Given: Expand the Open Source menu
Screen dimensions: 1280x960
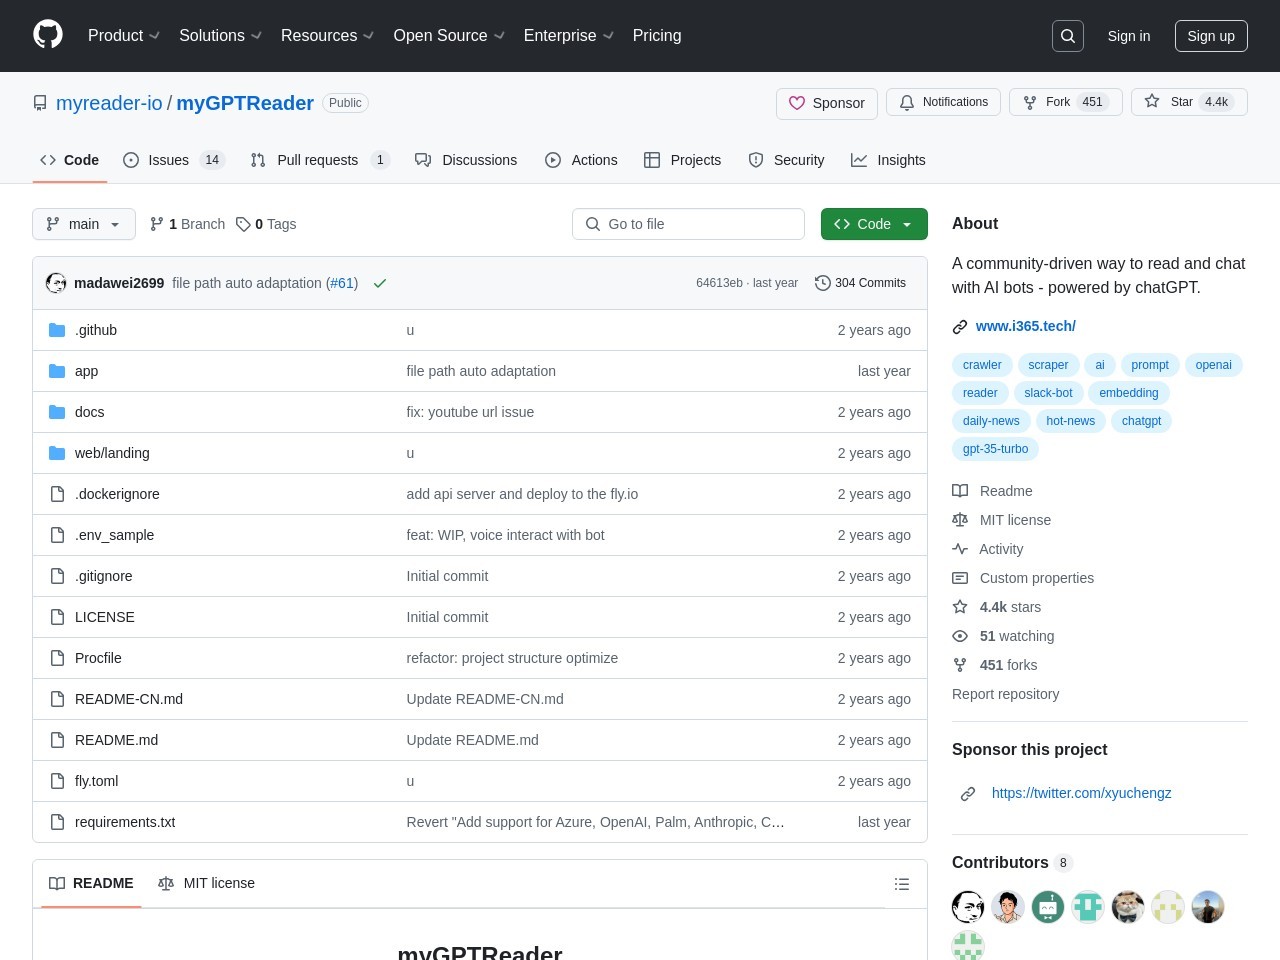Looking at the screenshot, I should click(x=449, y=36).
